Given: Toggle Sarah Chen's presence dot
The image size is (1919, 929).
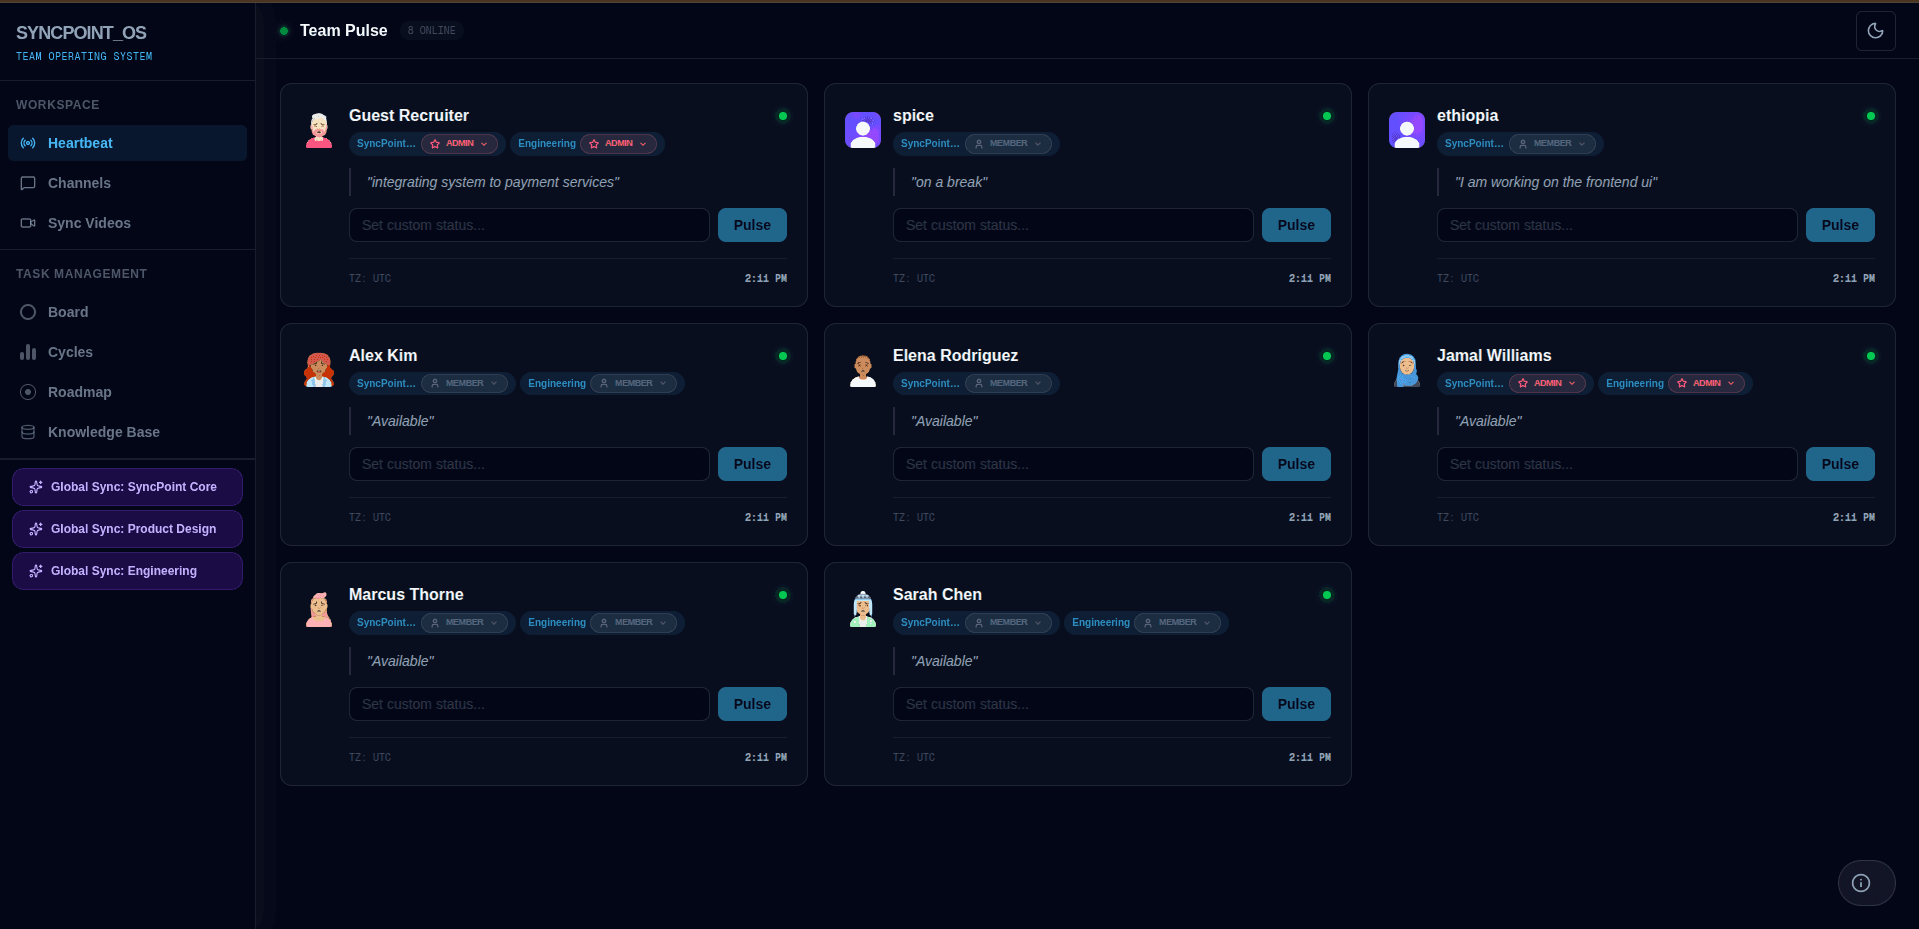Looking at the screenshot, I should click(x=1327, y=595).
